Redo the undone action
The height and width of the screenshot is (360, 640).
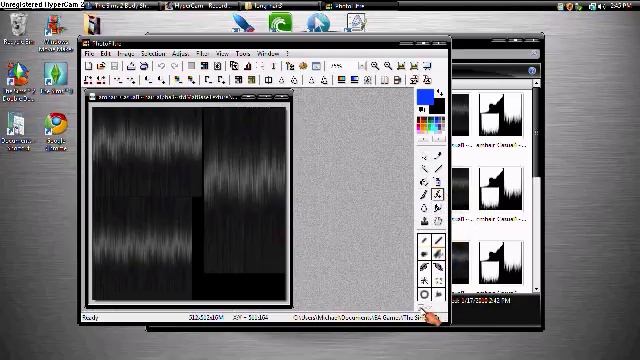click(x=174, y=66)
